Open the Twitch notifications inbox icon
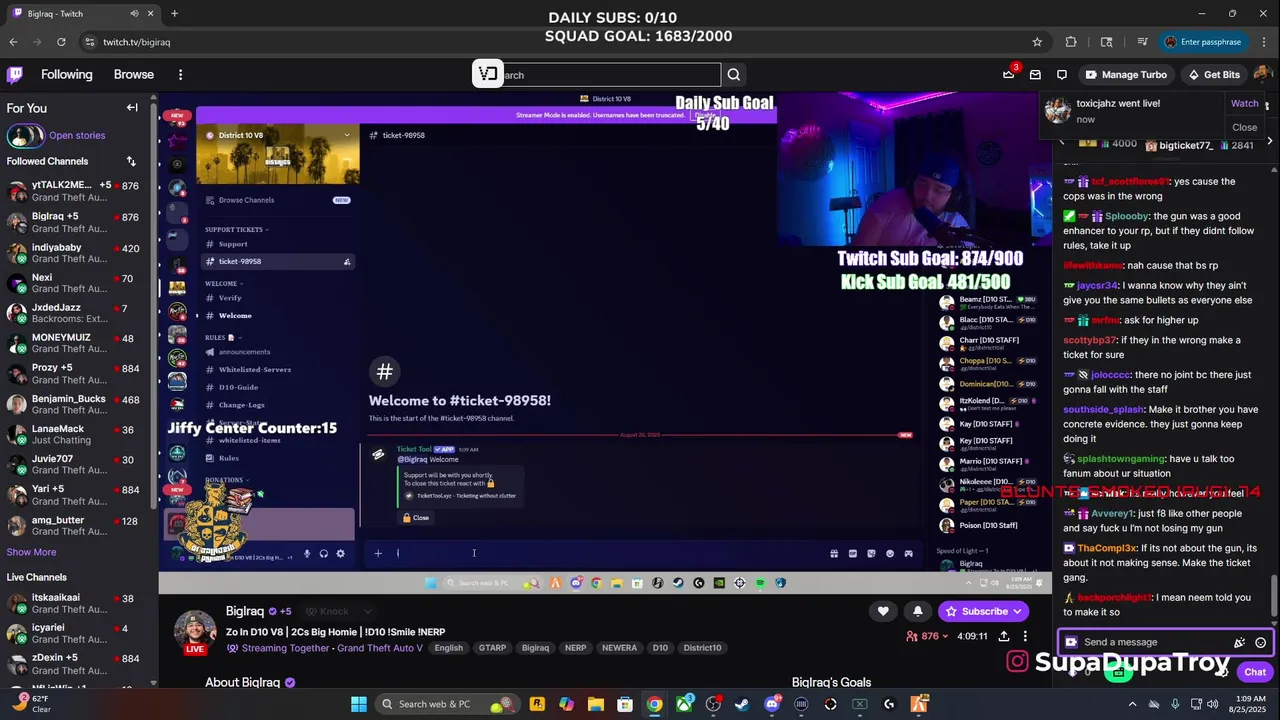1280x720 pixels. pyautogui.click(x=1035, y=74)
